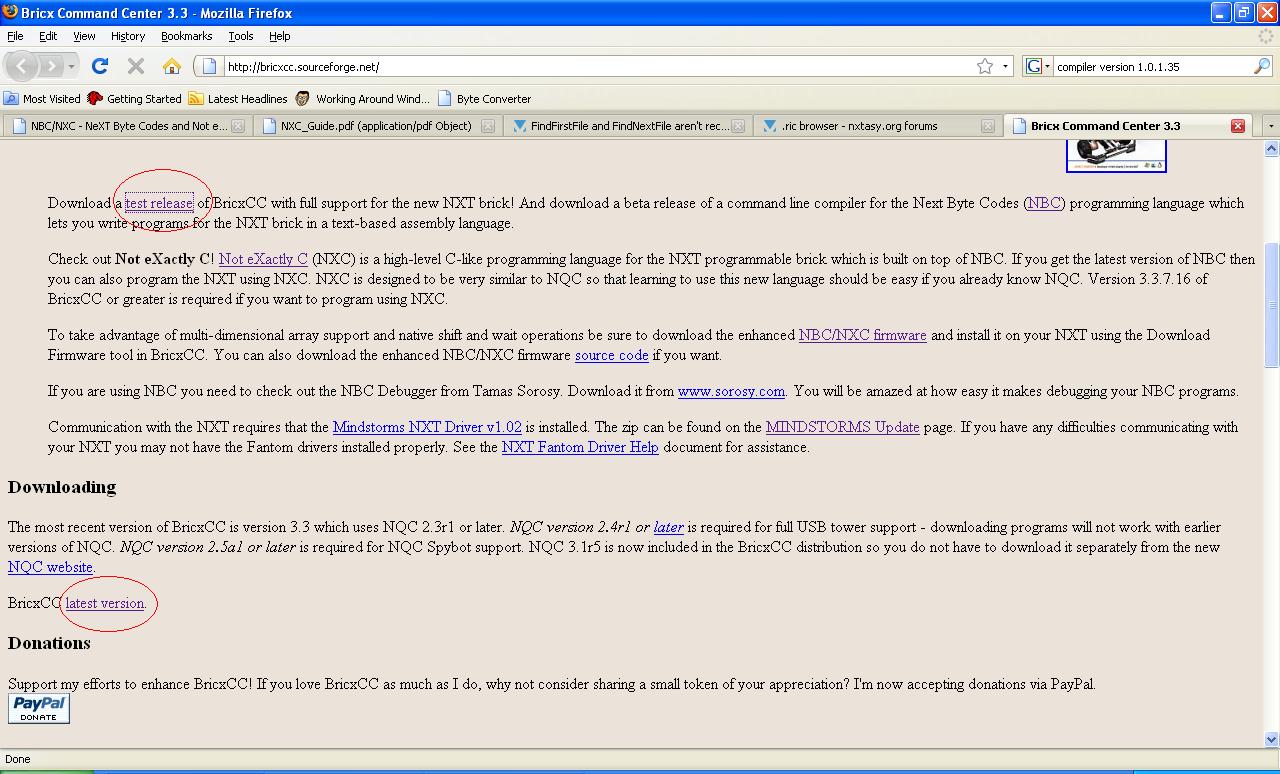The width and height of the screenshot is (1280, 774).
Task: Open the Tools menu
Action: coord(241,36)
